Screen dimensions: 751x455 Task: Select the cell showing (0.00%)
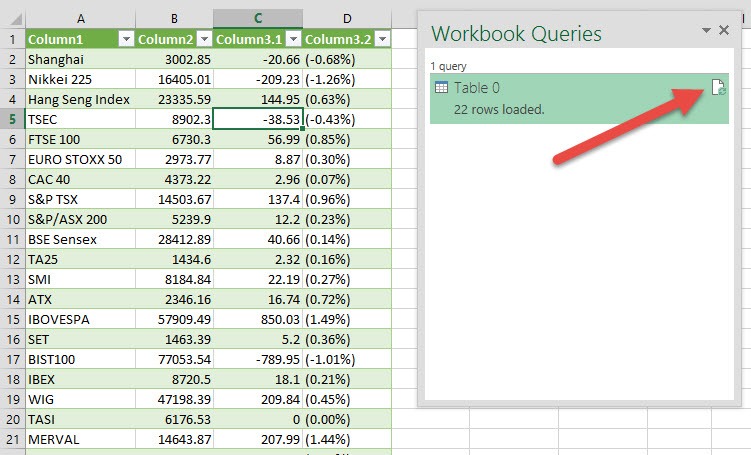(347, 420)
